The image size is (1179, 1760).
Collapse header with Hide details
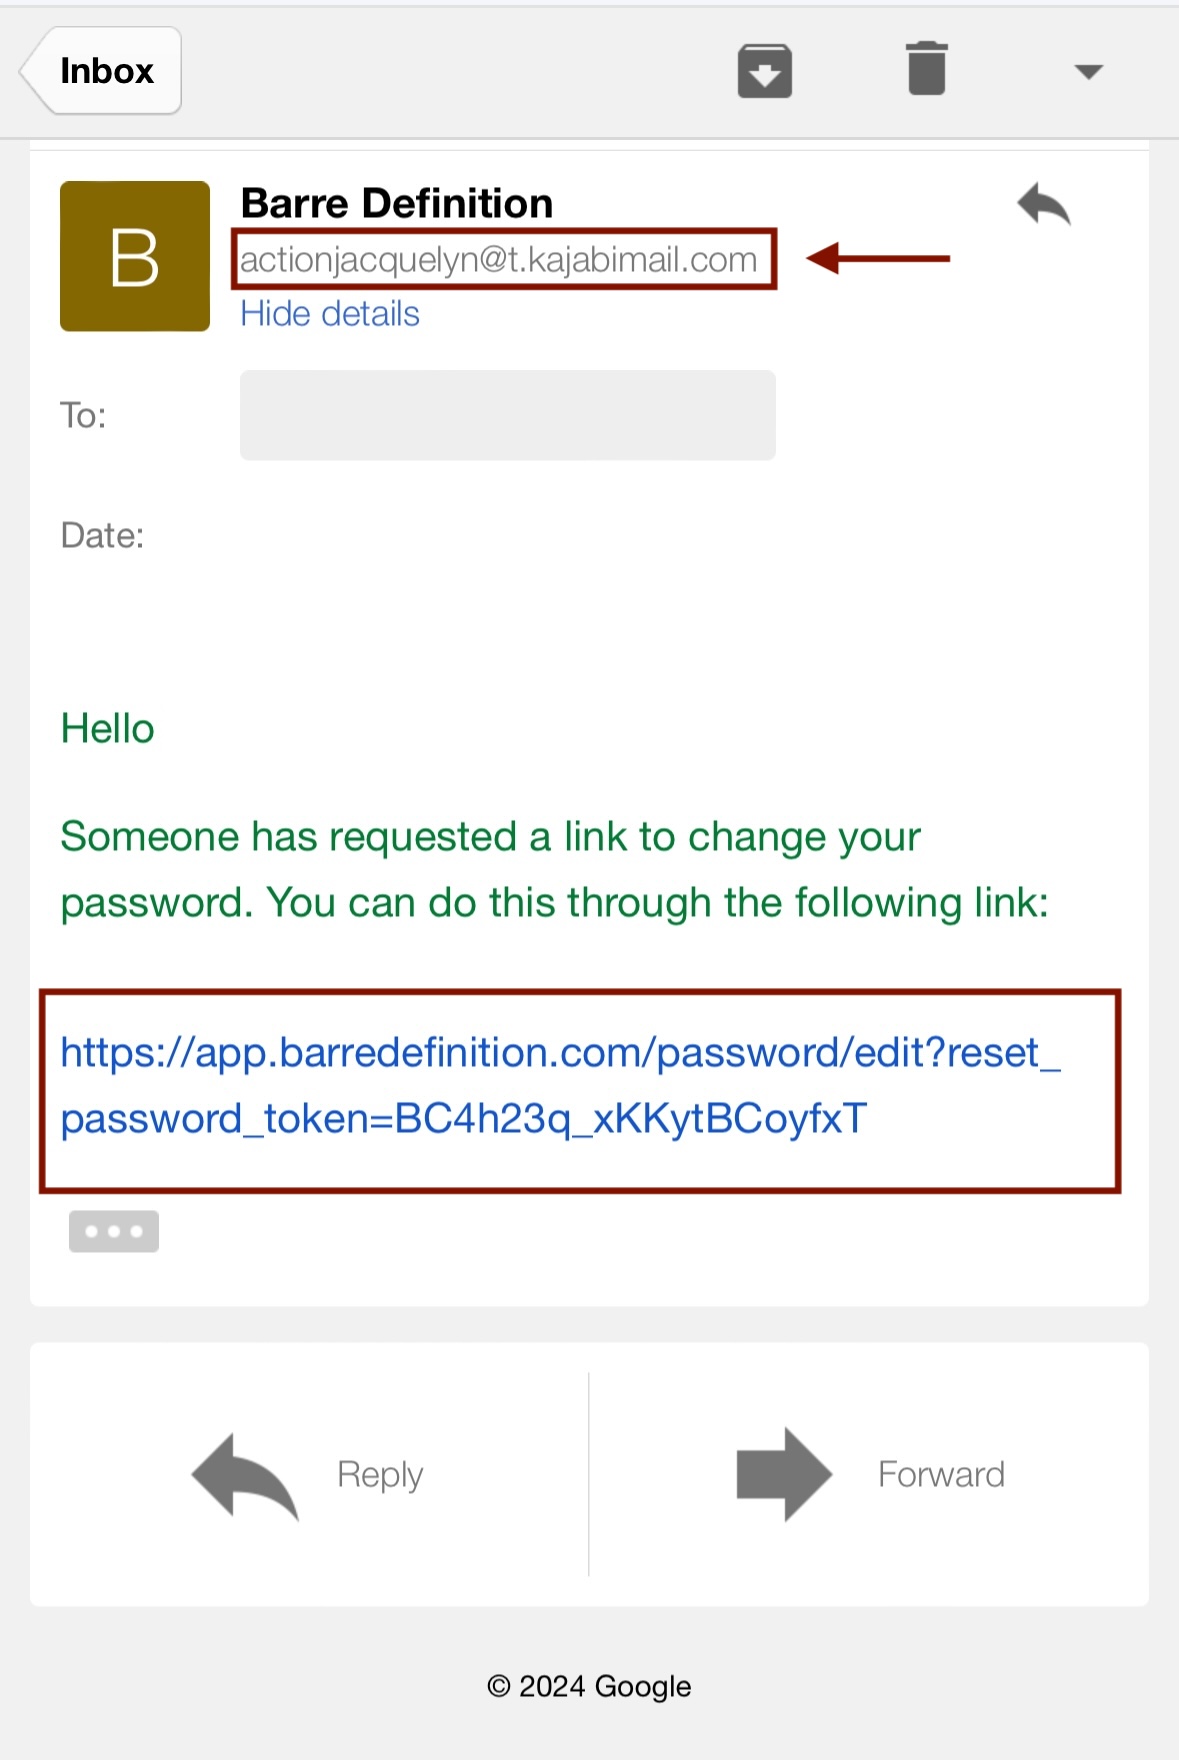(330, 314)
